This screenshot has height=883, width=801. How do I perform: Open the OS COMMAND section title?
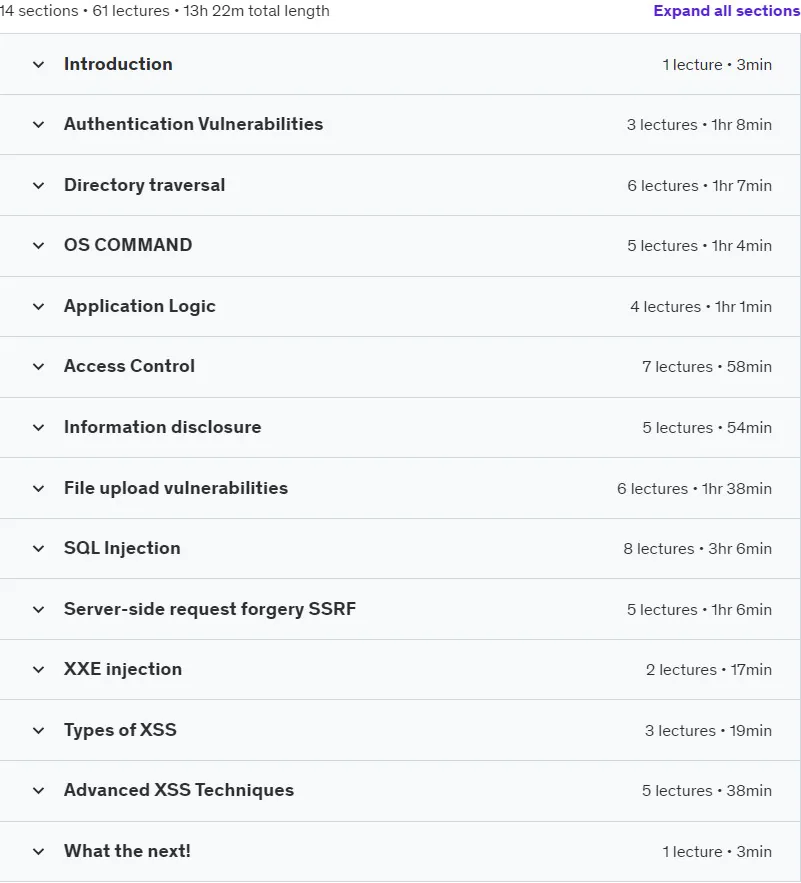pyautogui.click(x=128, y=245)
